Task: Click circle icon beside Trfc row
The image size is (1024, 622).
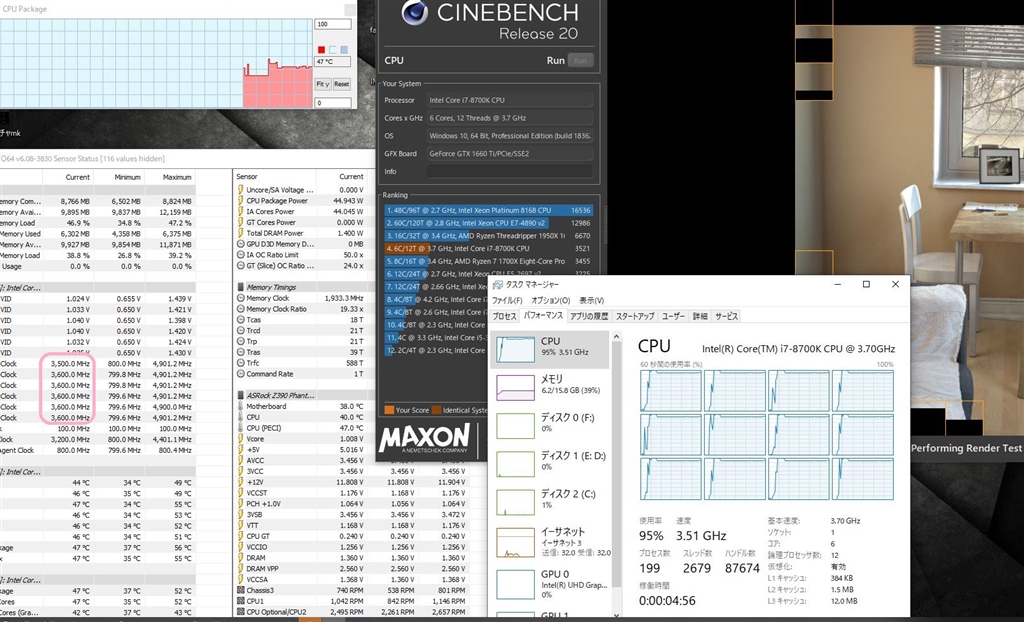Action: (240, 363)
